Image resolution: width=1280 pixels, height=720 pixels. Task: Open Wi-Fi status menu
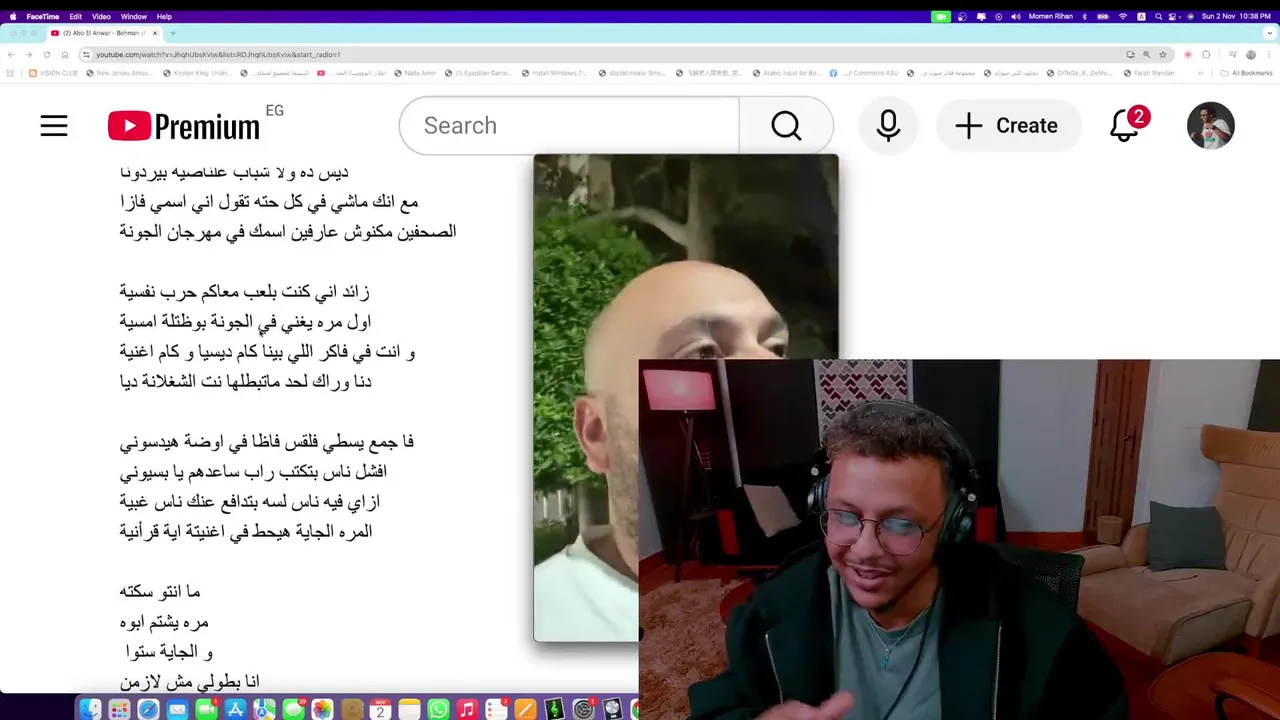click(x=1123, y=16)
